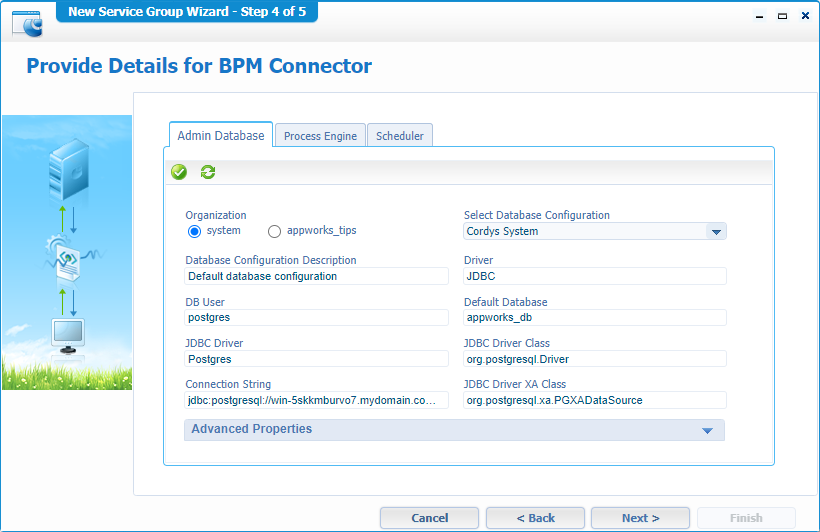820x532 pixels.
Task: Click the Driver field showing JDBC
Action: [595, 276]
